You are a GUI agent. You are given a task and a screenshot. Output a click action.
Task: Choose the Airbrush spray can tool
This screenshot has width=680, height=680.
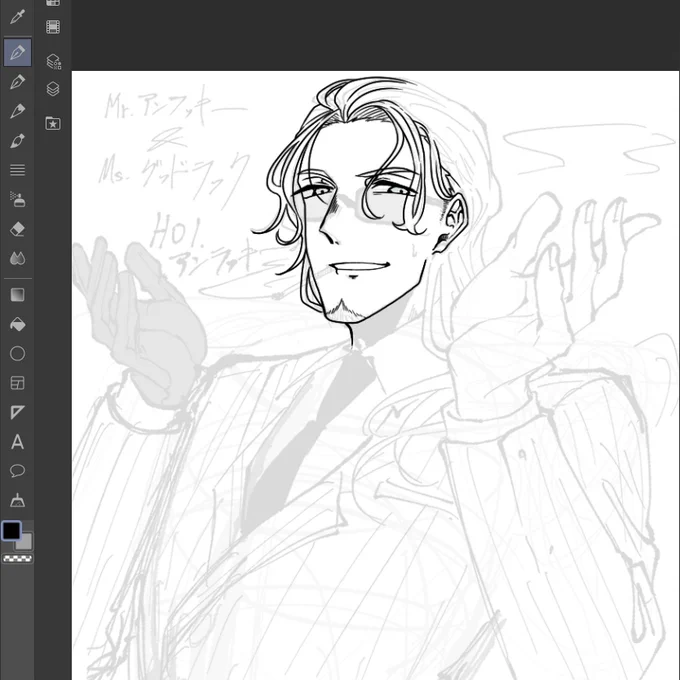(x=17, y=199)
